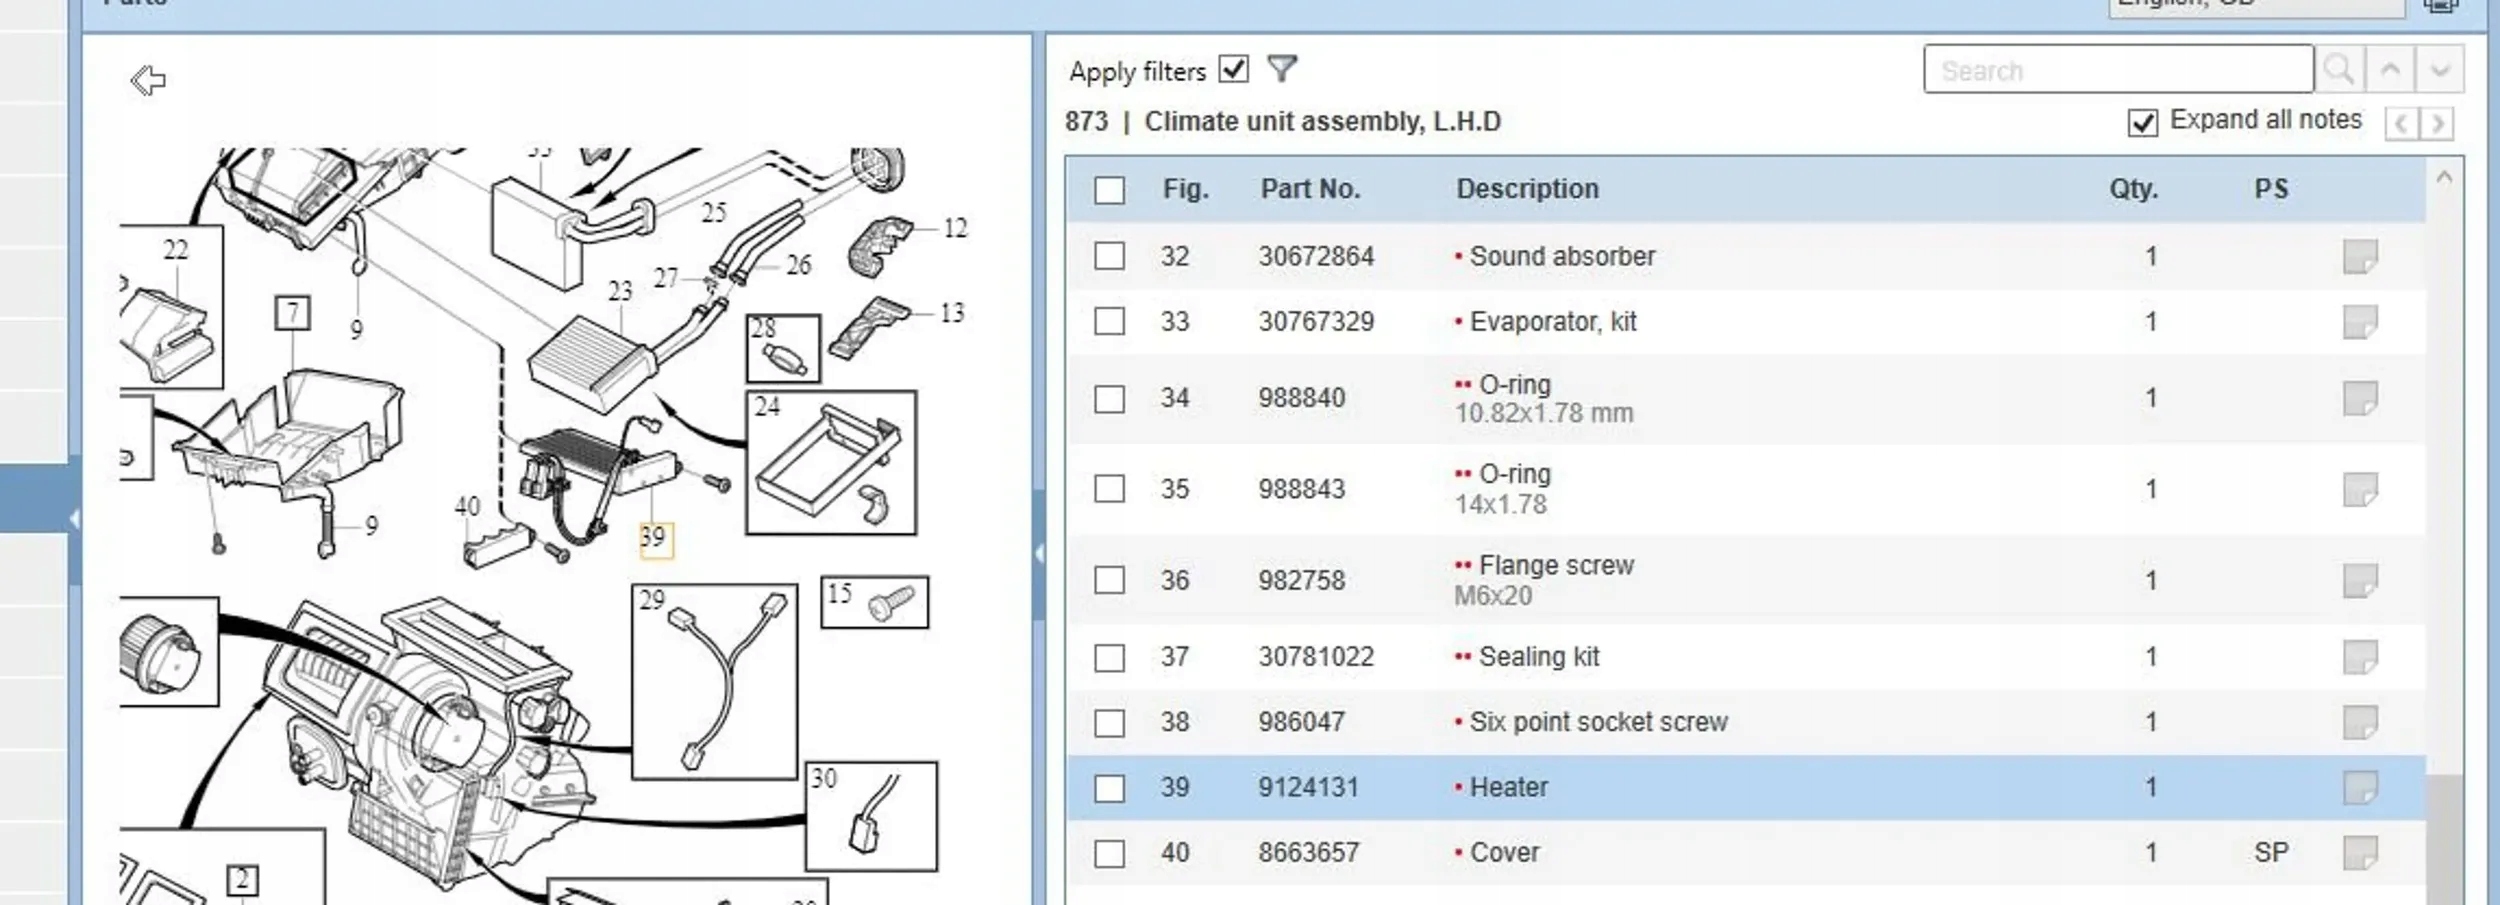Image resolution: width=2500 pixels, height=905 pixels.
Task: Tick checkbox for Evaporator, kit row
Action: pyautogui.click(x=1109, y=321)
